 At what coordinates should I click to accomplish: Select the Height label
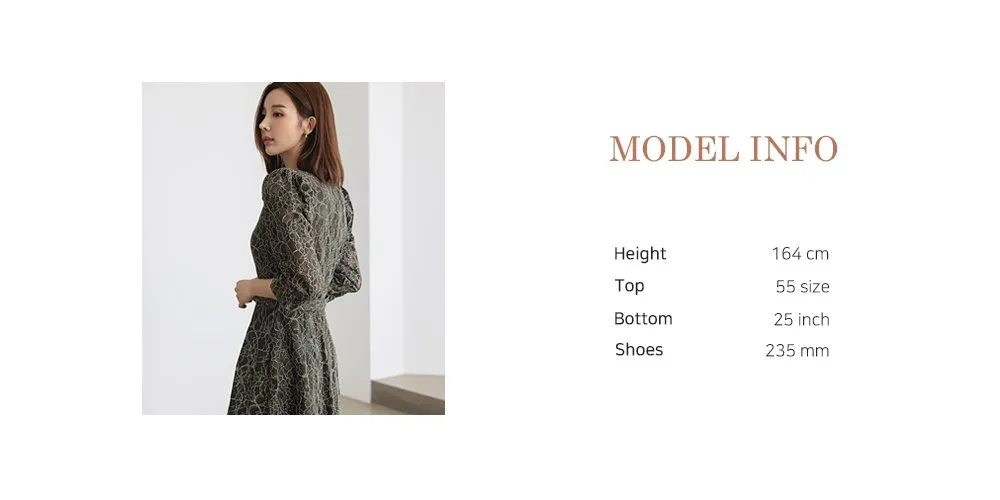[x=640, y=254]
